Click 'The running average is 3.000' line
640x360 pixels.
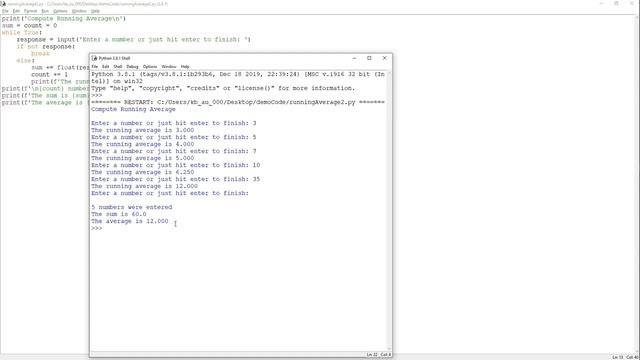point(142,130)
